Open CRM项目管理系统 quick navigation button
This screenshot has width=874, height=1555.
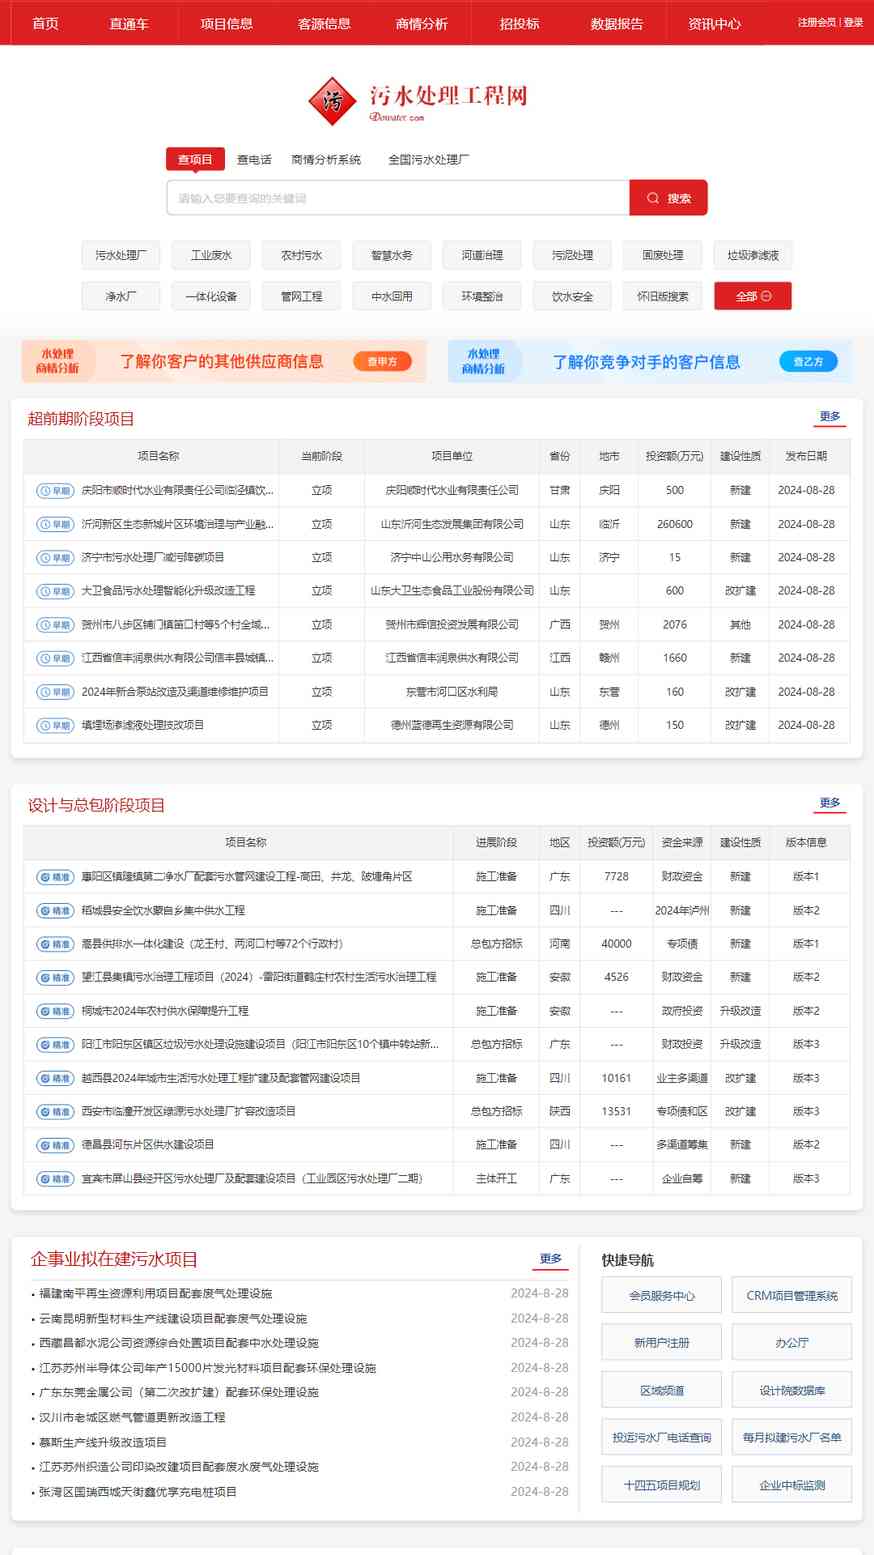[x=792, y=1295]
